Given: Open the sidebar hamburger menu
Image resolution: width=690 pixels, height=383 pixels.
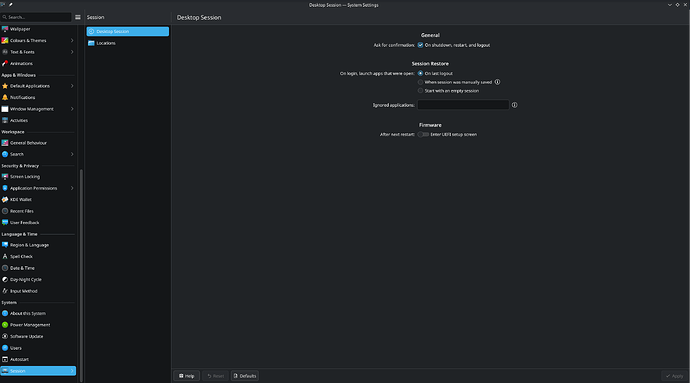Looking at the screenshot, I should 78,17.
